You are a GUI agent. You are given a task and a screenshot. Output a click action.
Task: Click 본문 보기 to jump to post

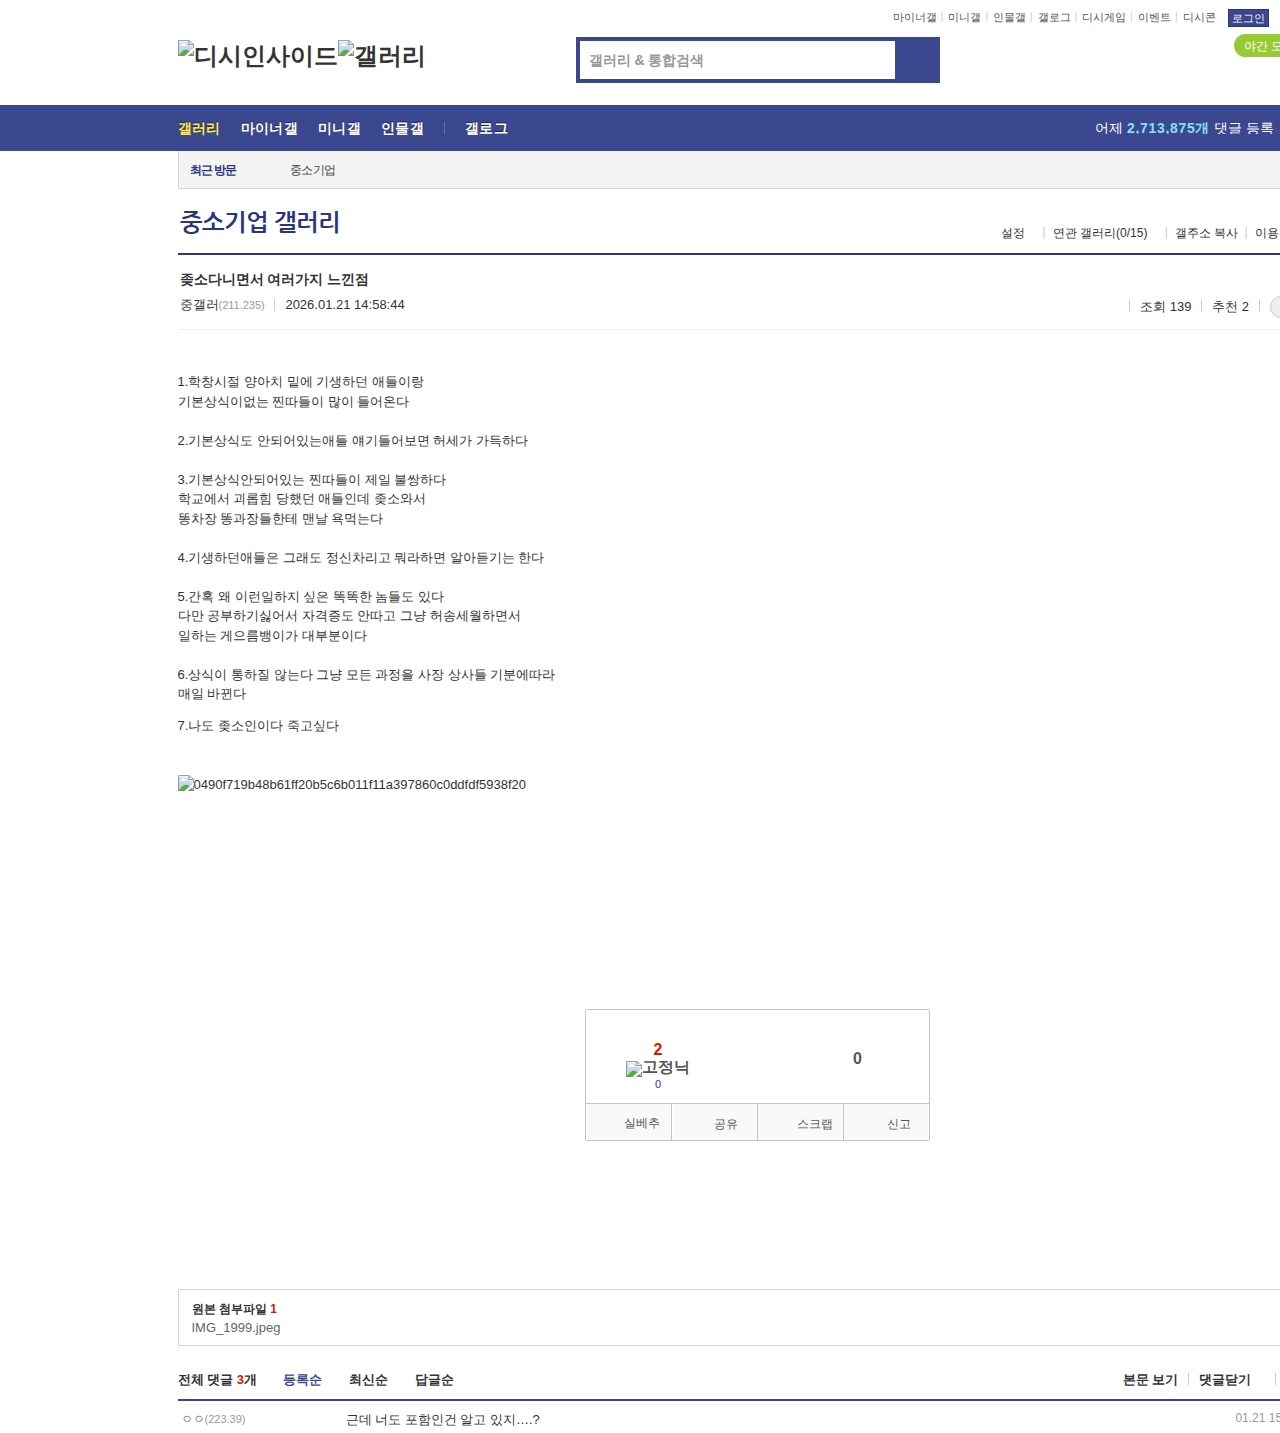click(x=1150, y=1380)
